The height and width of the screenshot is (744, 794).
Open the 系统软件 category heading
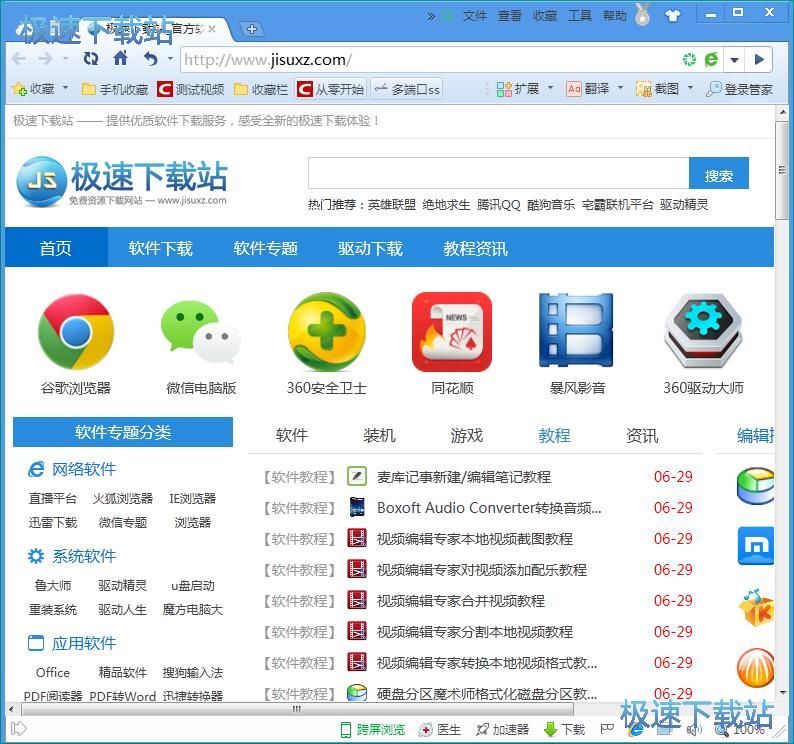84,556
